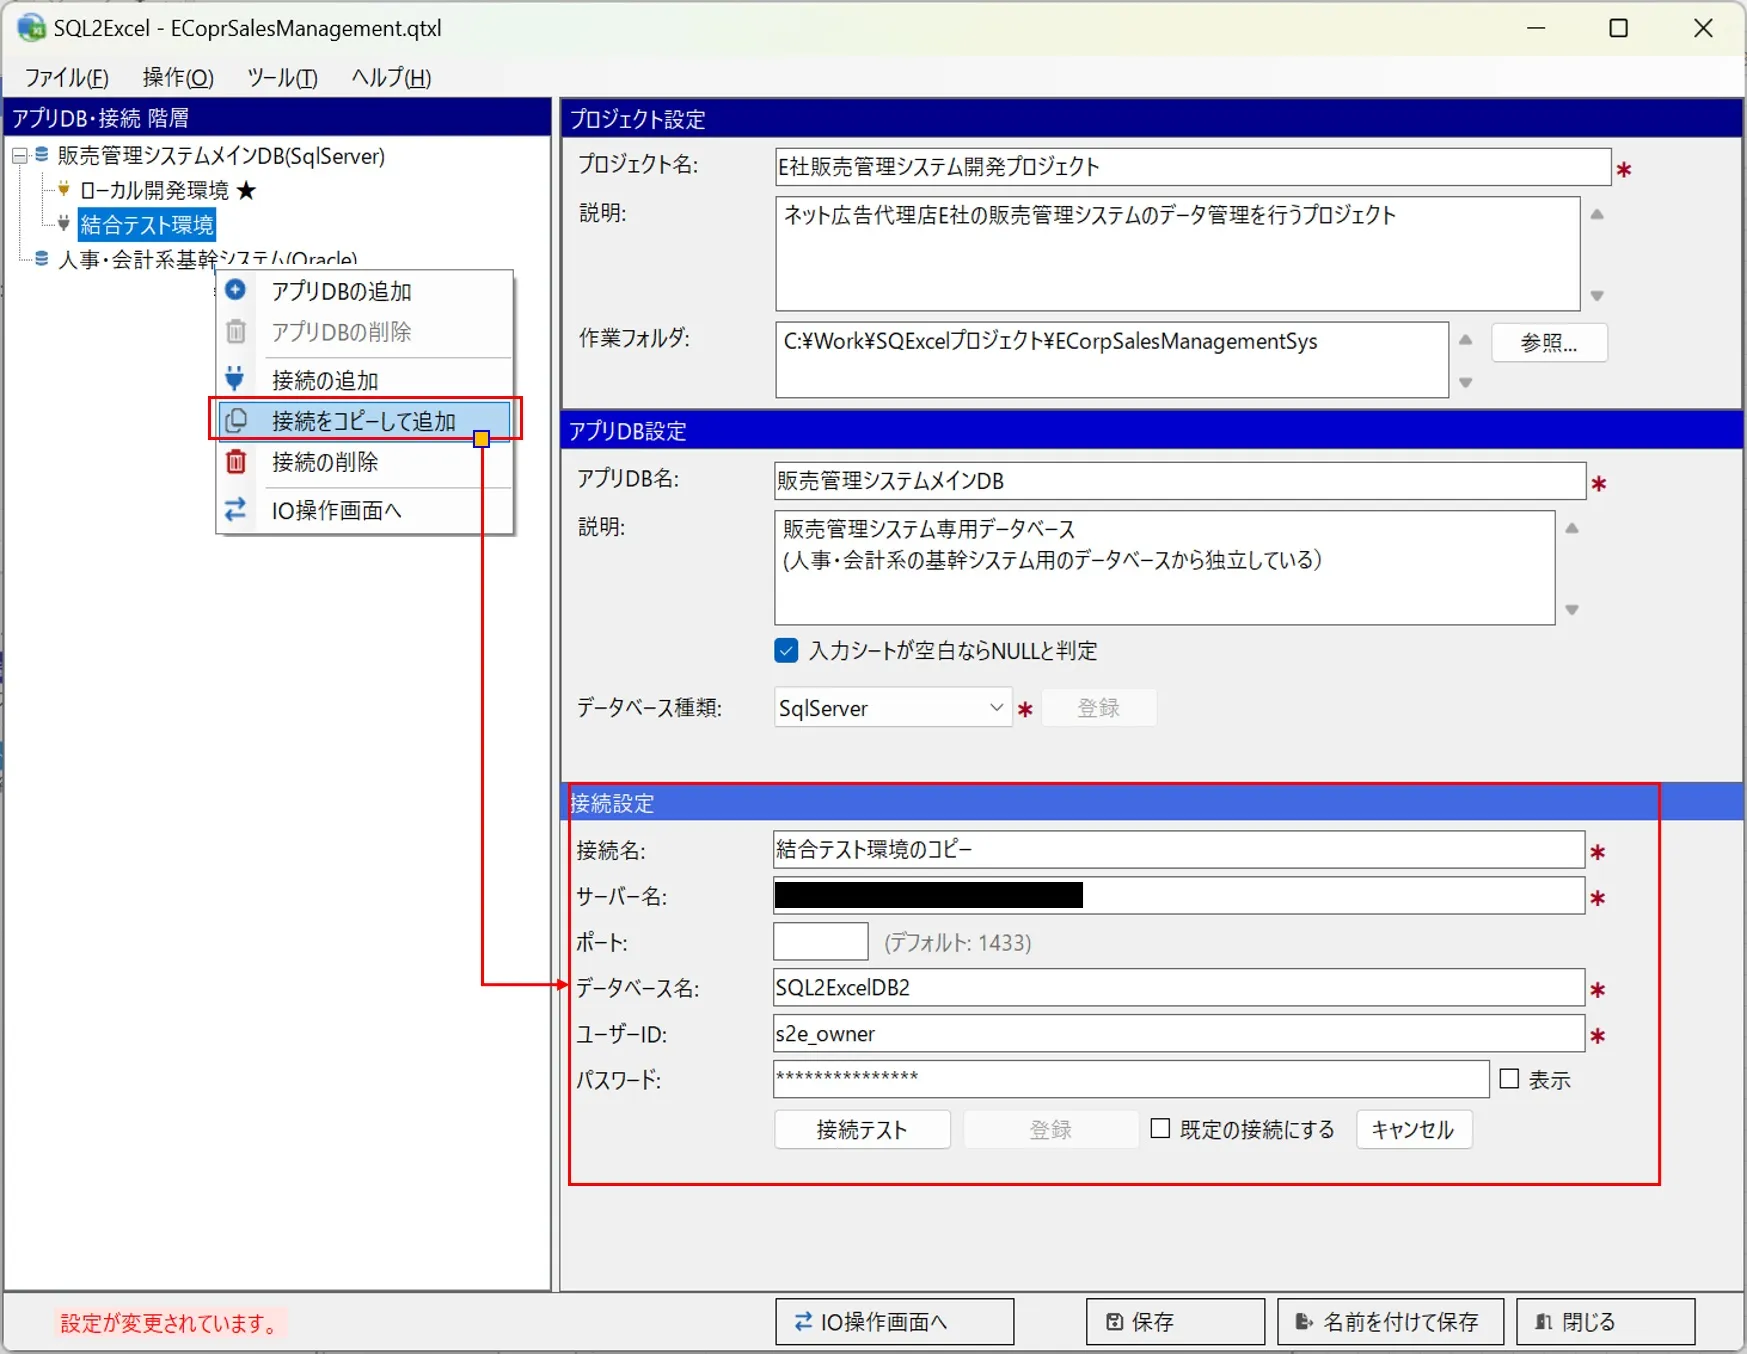Click the database icon of 人事・会計系基幹システム
Screen dimensions: 1747x1354
pos(42,259)
